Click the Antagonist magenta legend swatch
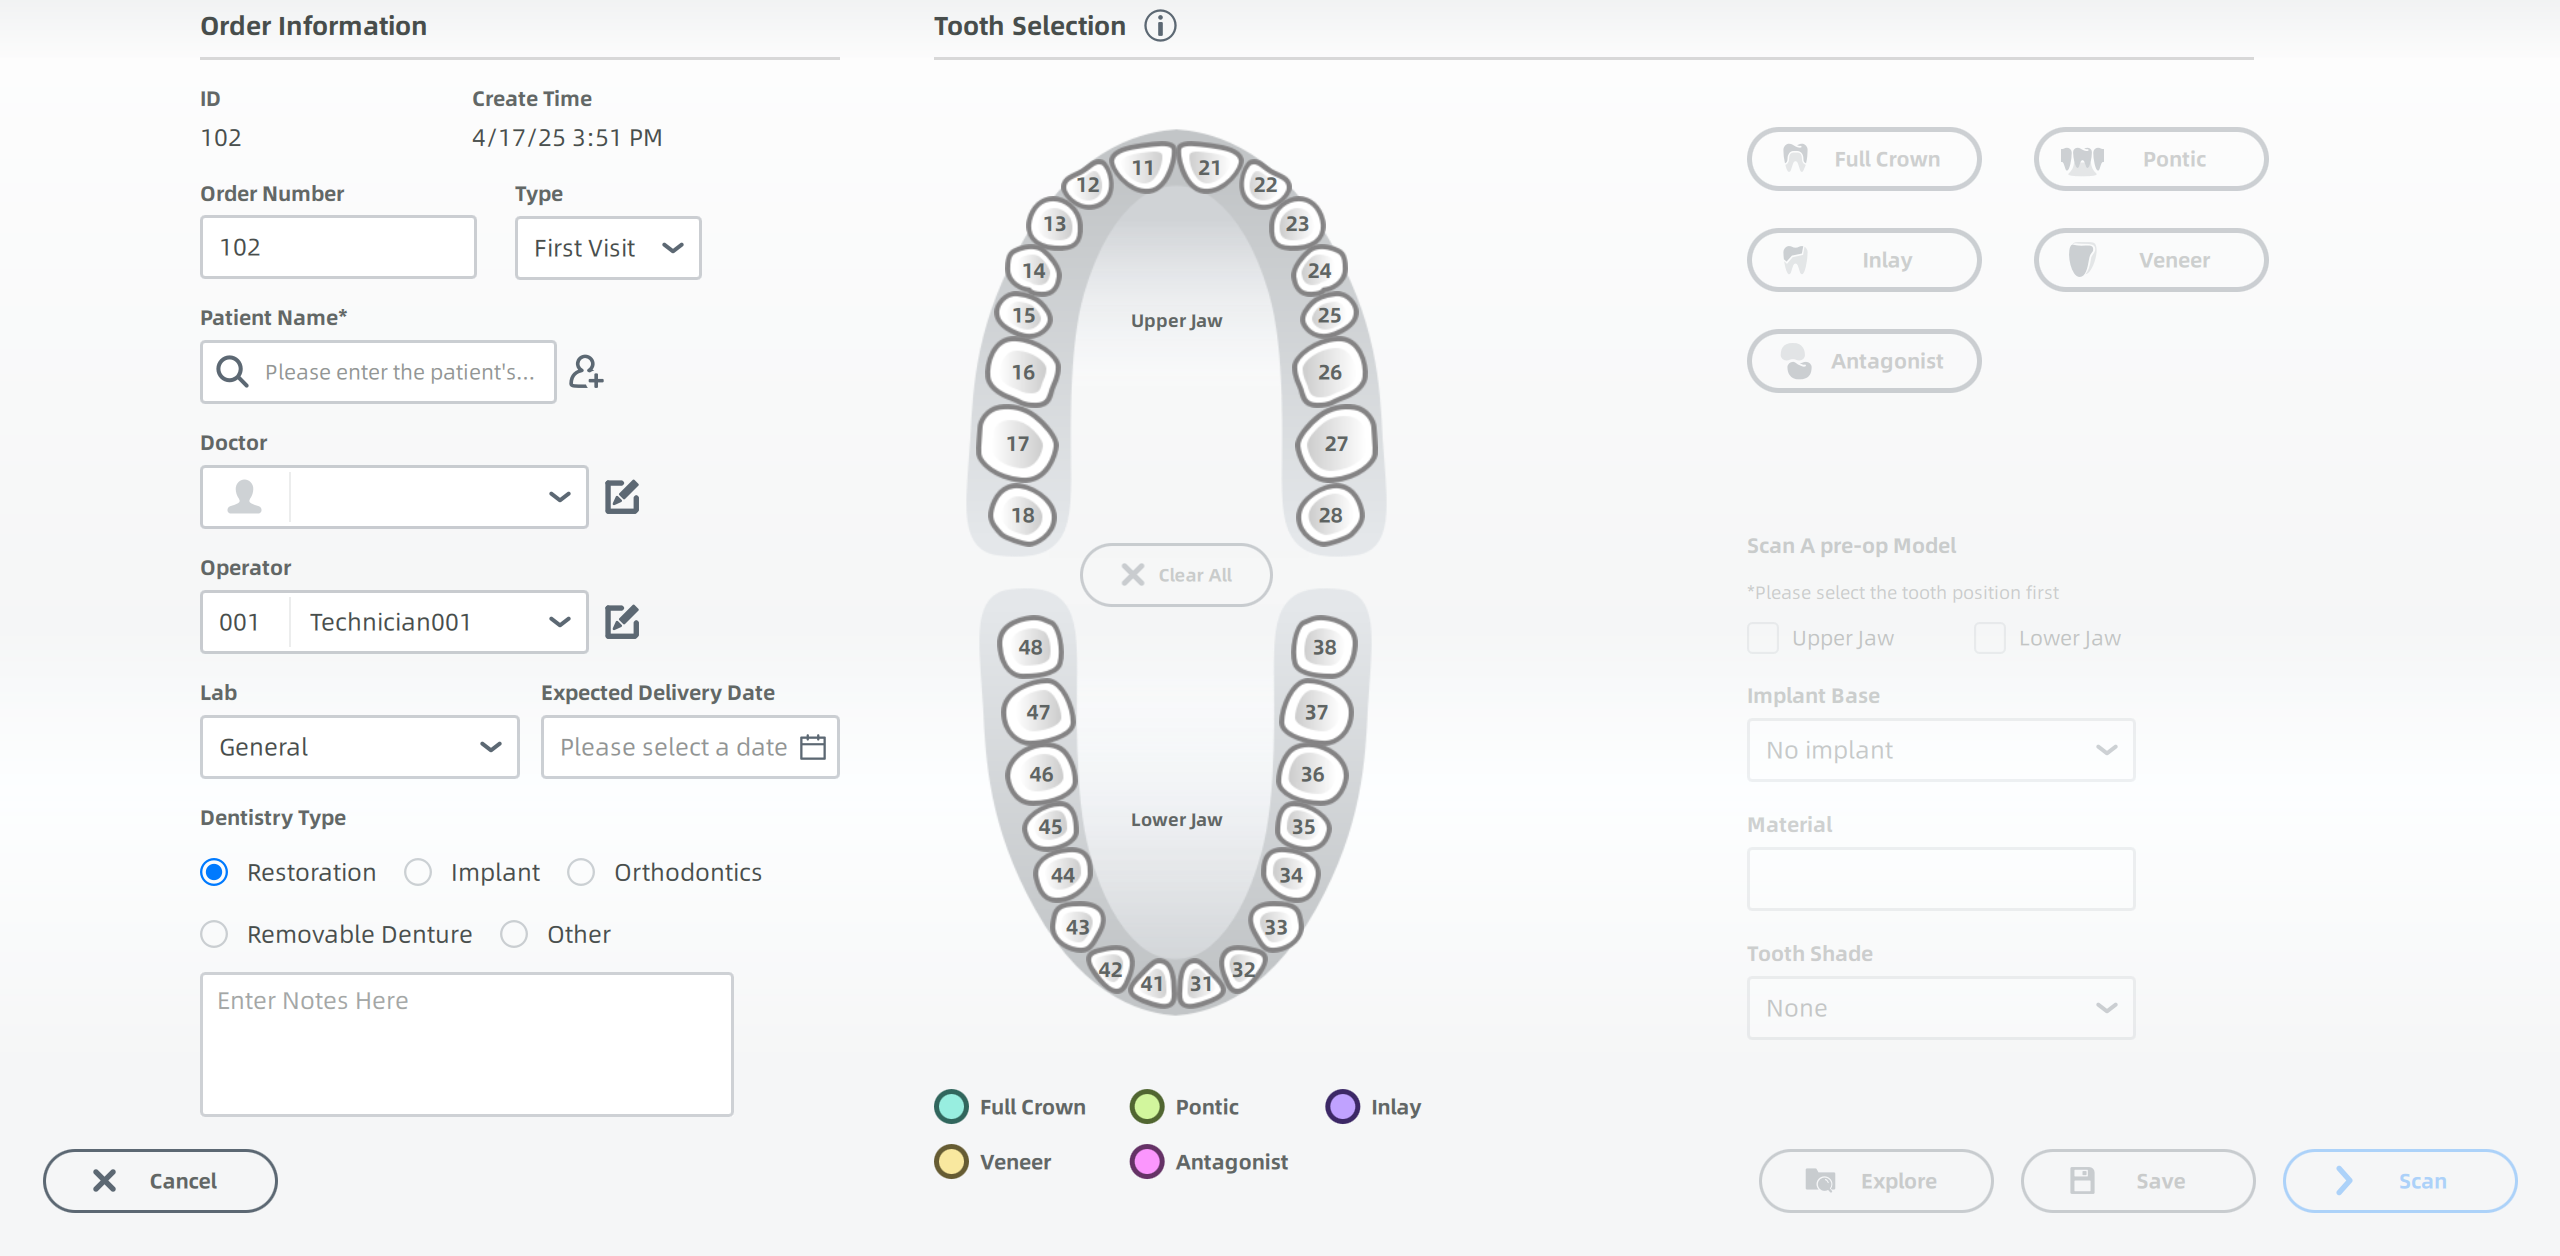 pyautogui.click(x=1147, y=1162)
